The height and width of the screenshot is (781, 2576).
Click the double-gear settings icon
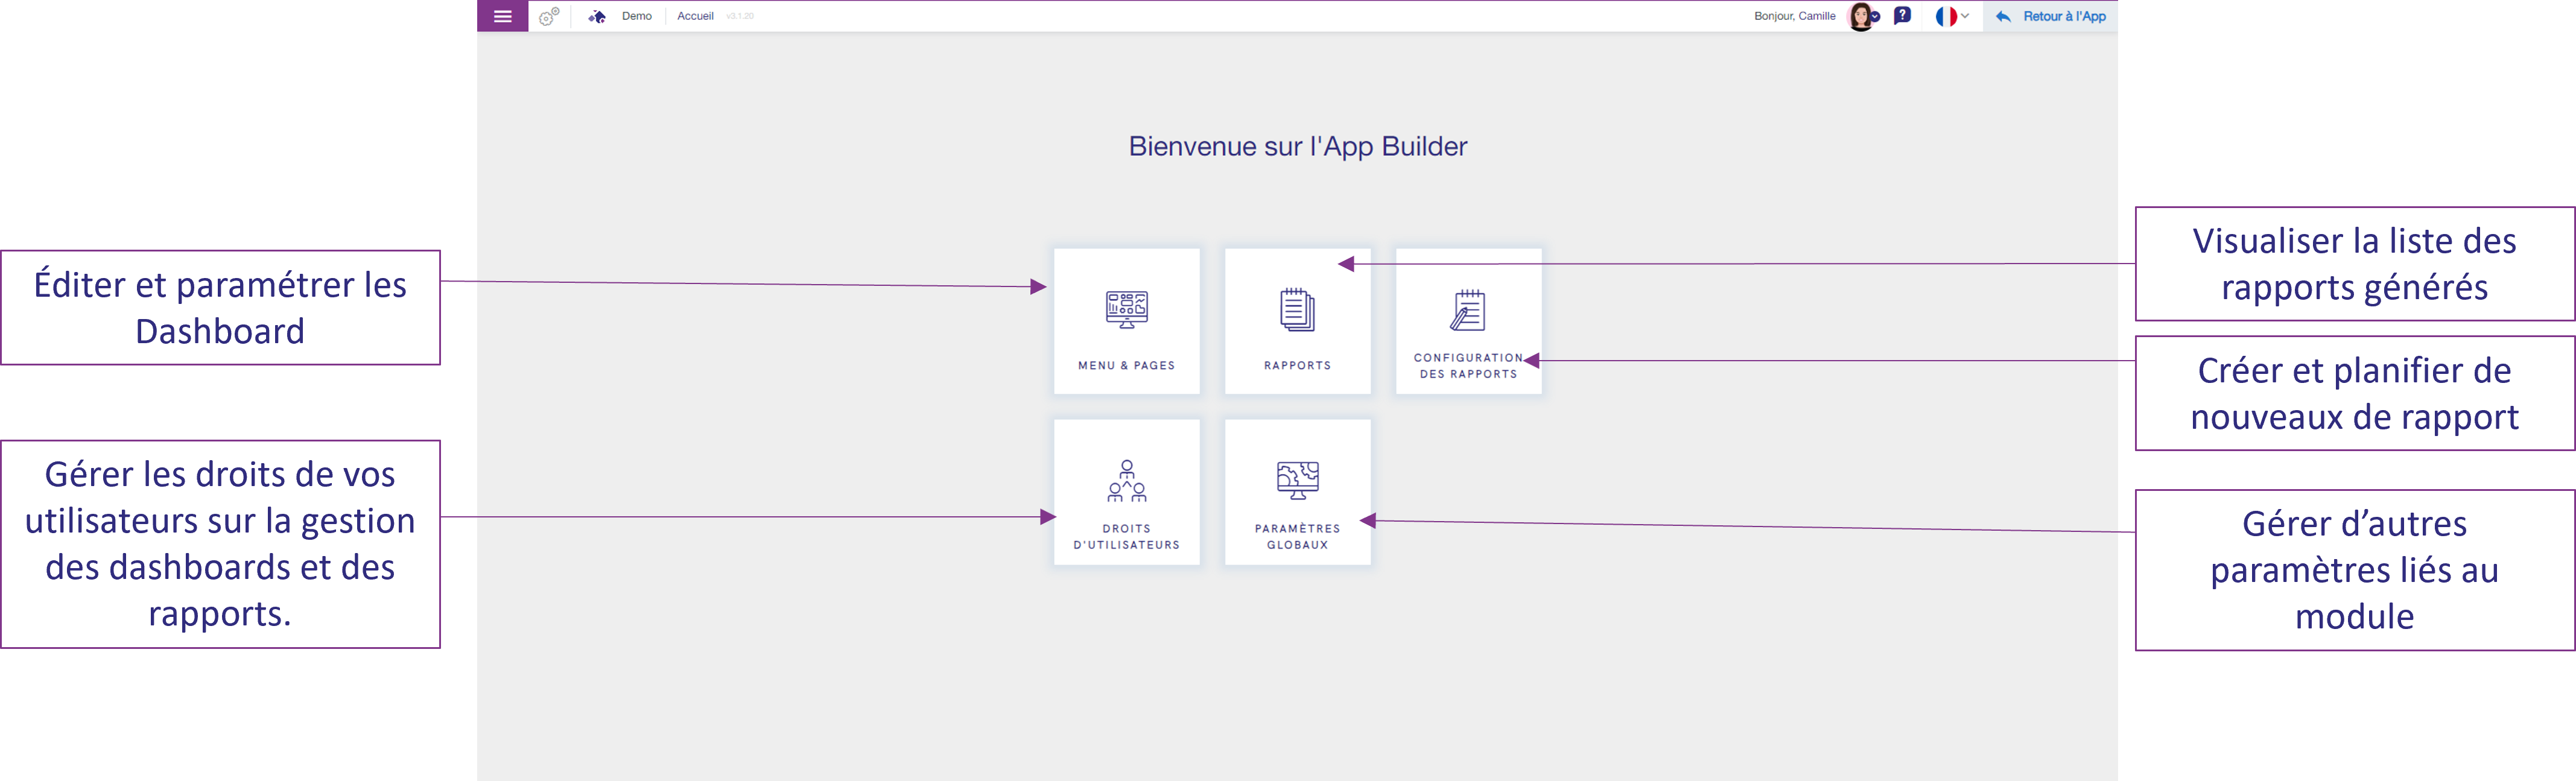[549, 16]
